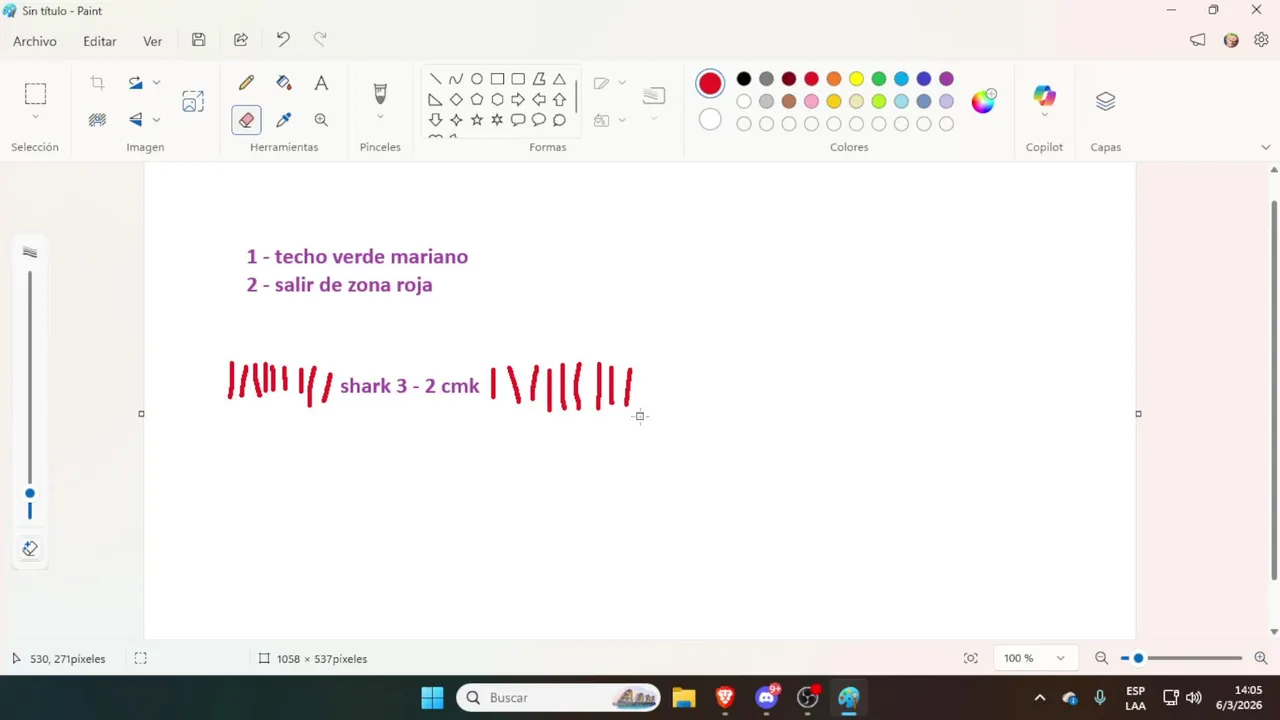
Task: Open the Copilot button
Action: tap(1044, 96)
